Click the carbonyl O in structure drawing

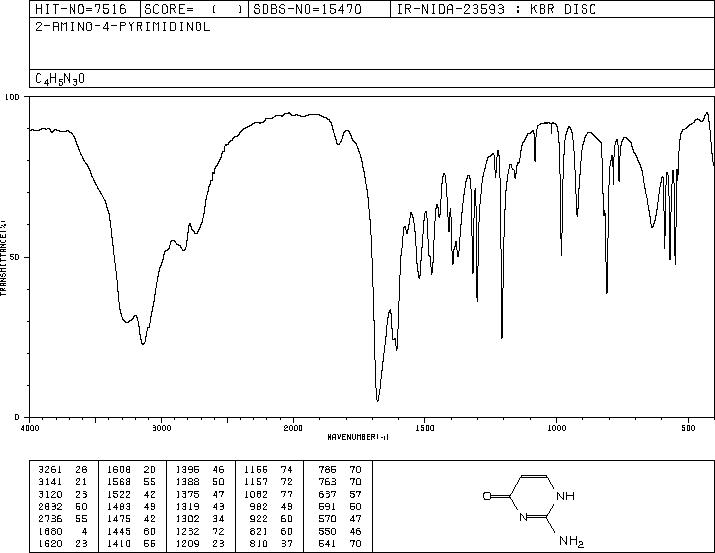[487, 496]
